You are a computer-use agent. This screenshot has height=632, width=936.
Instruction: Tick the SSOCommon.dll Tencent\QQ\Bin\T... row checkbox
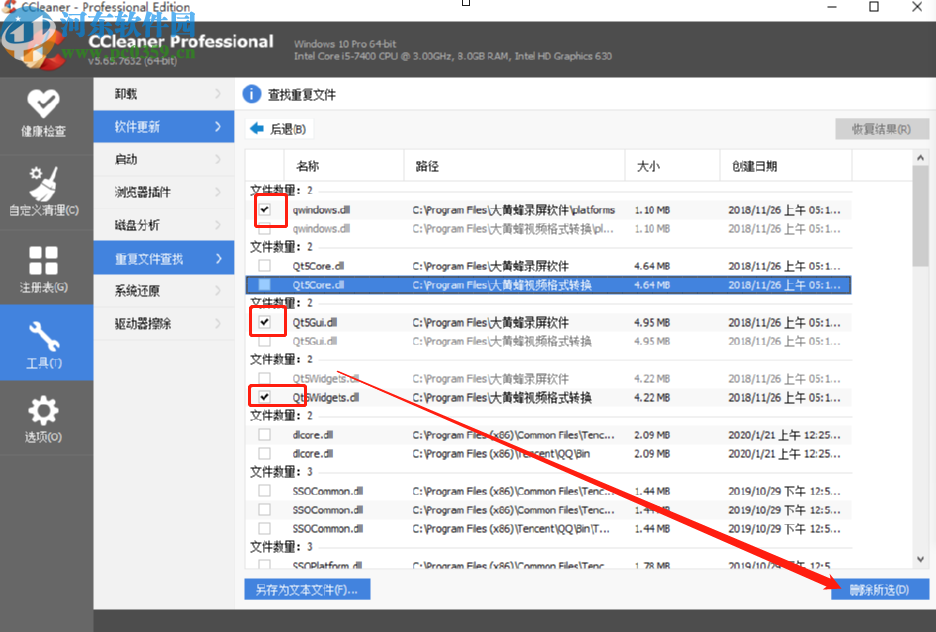pyautogui.click(x=264, y=528)
